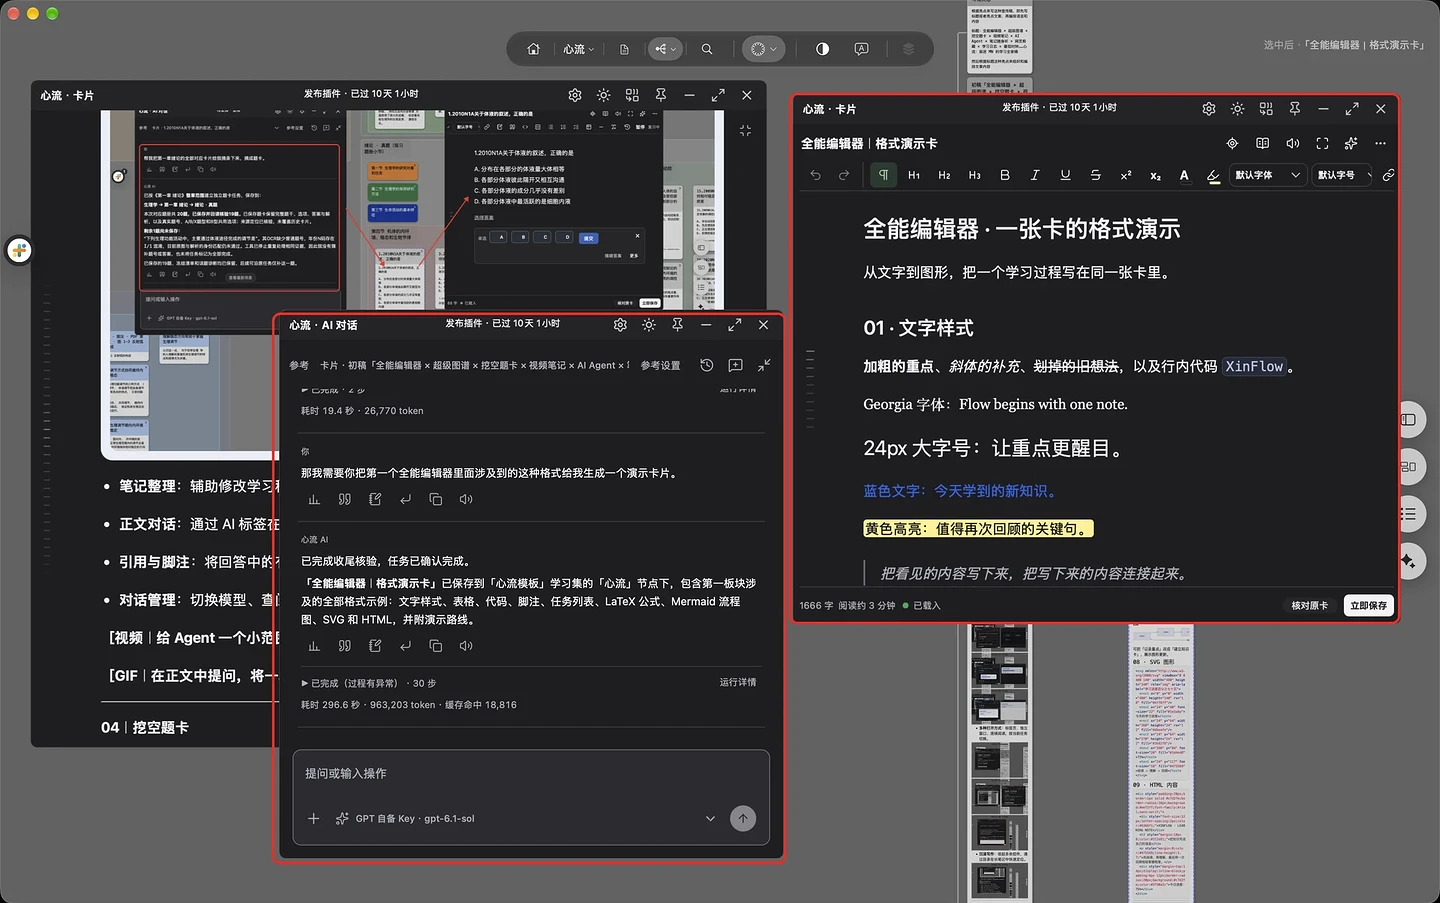
Task: Click the layout swap icon in the left card window
Action: pos(632,95)
